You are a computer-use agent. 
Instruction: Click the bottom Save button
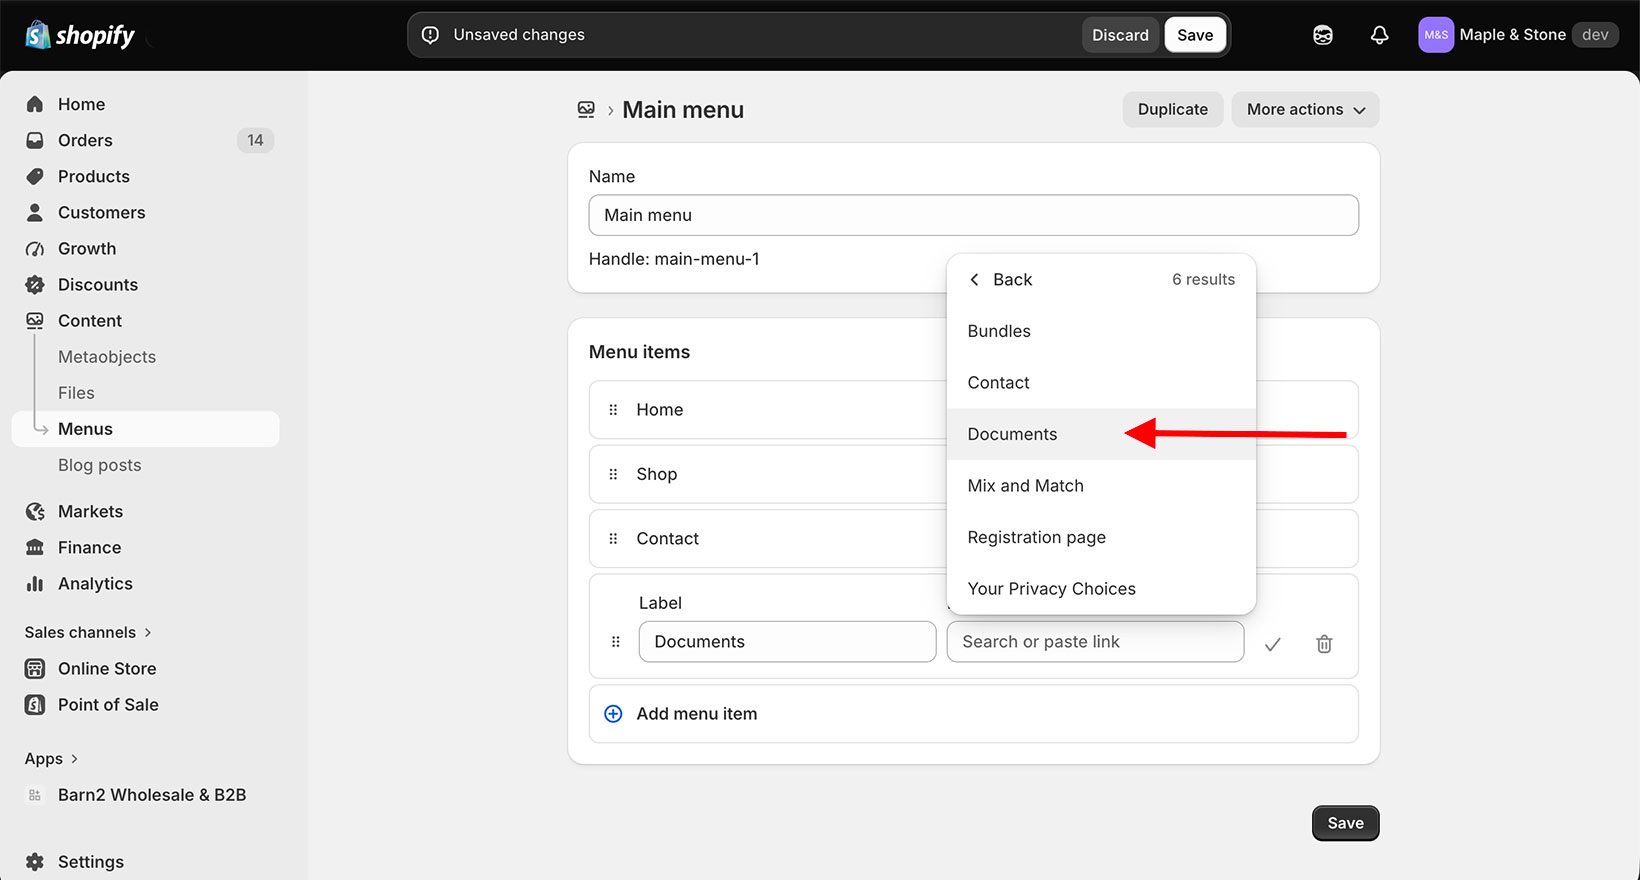coord(1345,823)
